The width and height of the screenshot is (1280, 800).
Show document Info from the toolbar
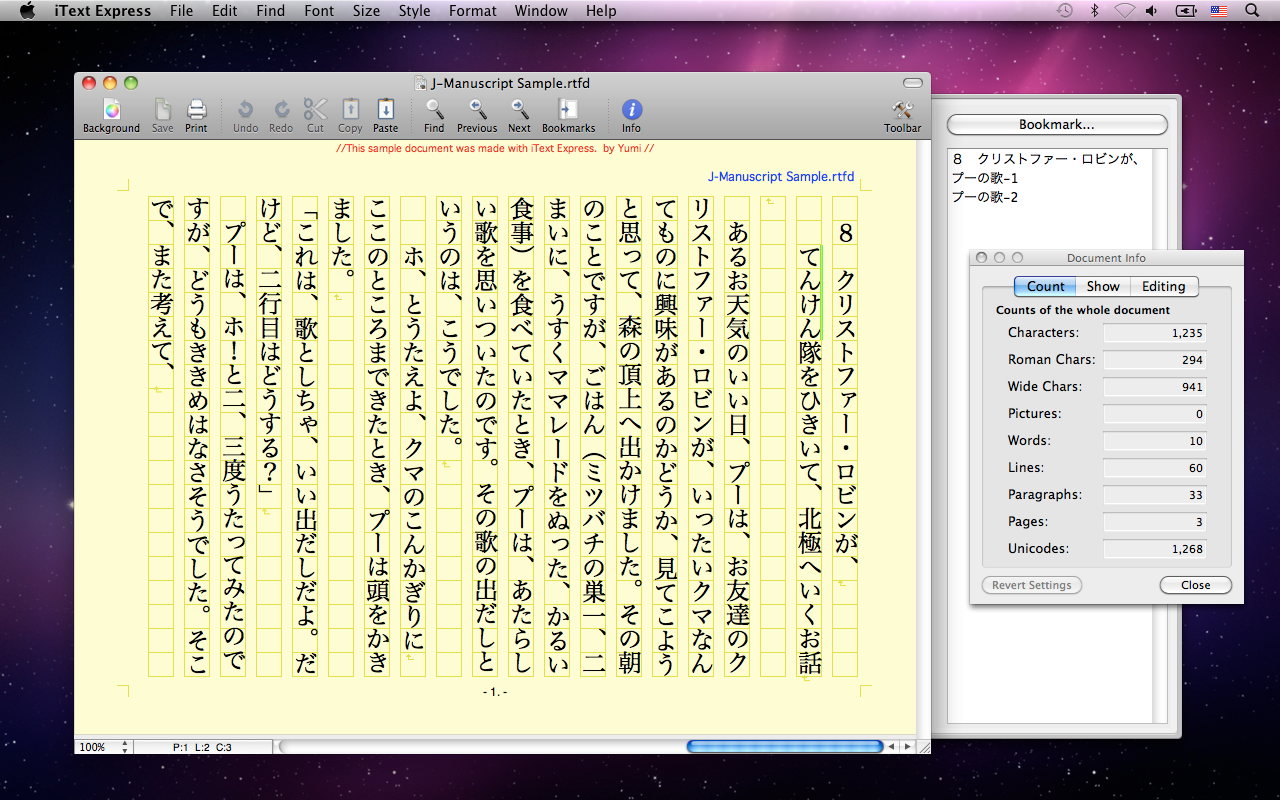[x=631, y=110]
